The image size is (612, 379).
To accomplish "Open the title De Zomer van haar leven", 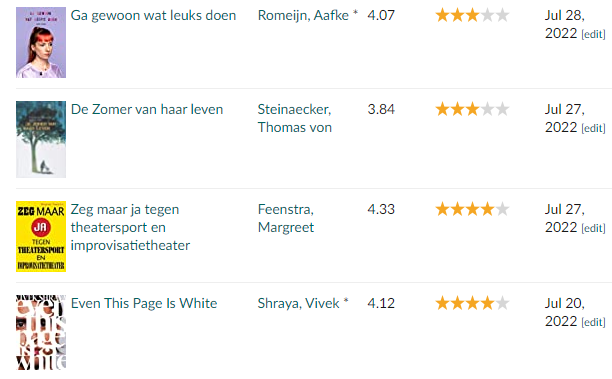I will click(147, 109).
